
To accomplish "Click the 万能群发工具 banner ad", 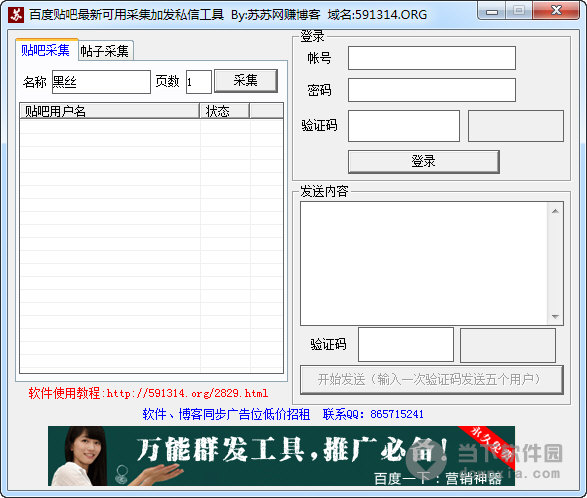I will [281, 456].
